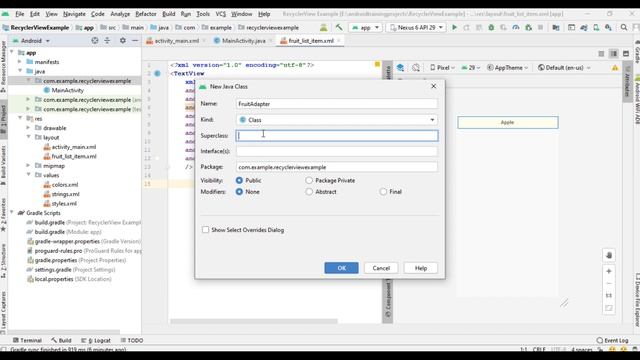Click the stop process square icon
Image resolution: width=640 pixels, height=360 pixels.
(540, 27)
